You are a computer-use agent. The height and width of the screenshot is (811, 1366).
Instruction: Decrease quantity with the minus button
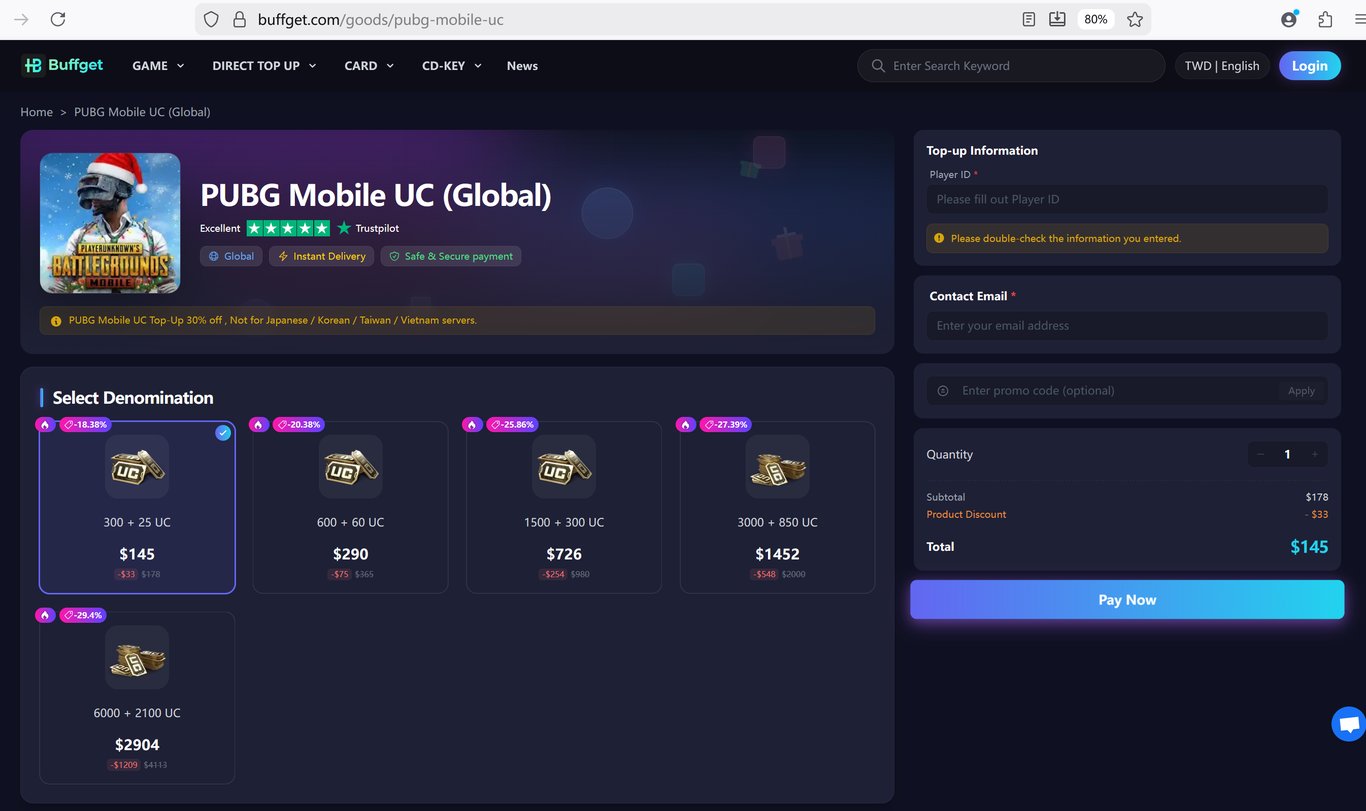tap(1260, 454)
